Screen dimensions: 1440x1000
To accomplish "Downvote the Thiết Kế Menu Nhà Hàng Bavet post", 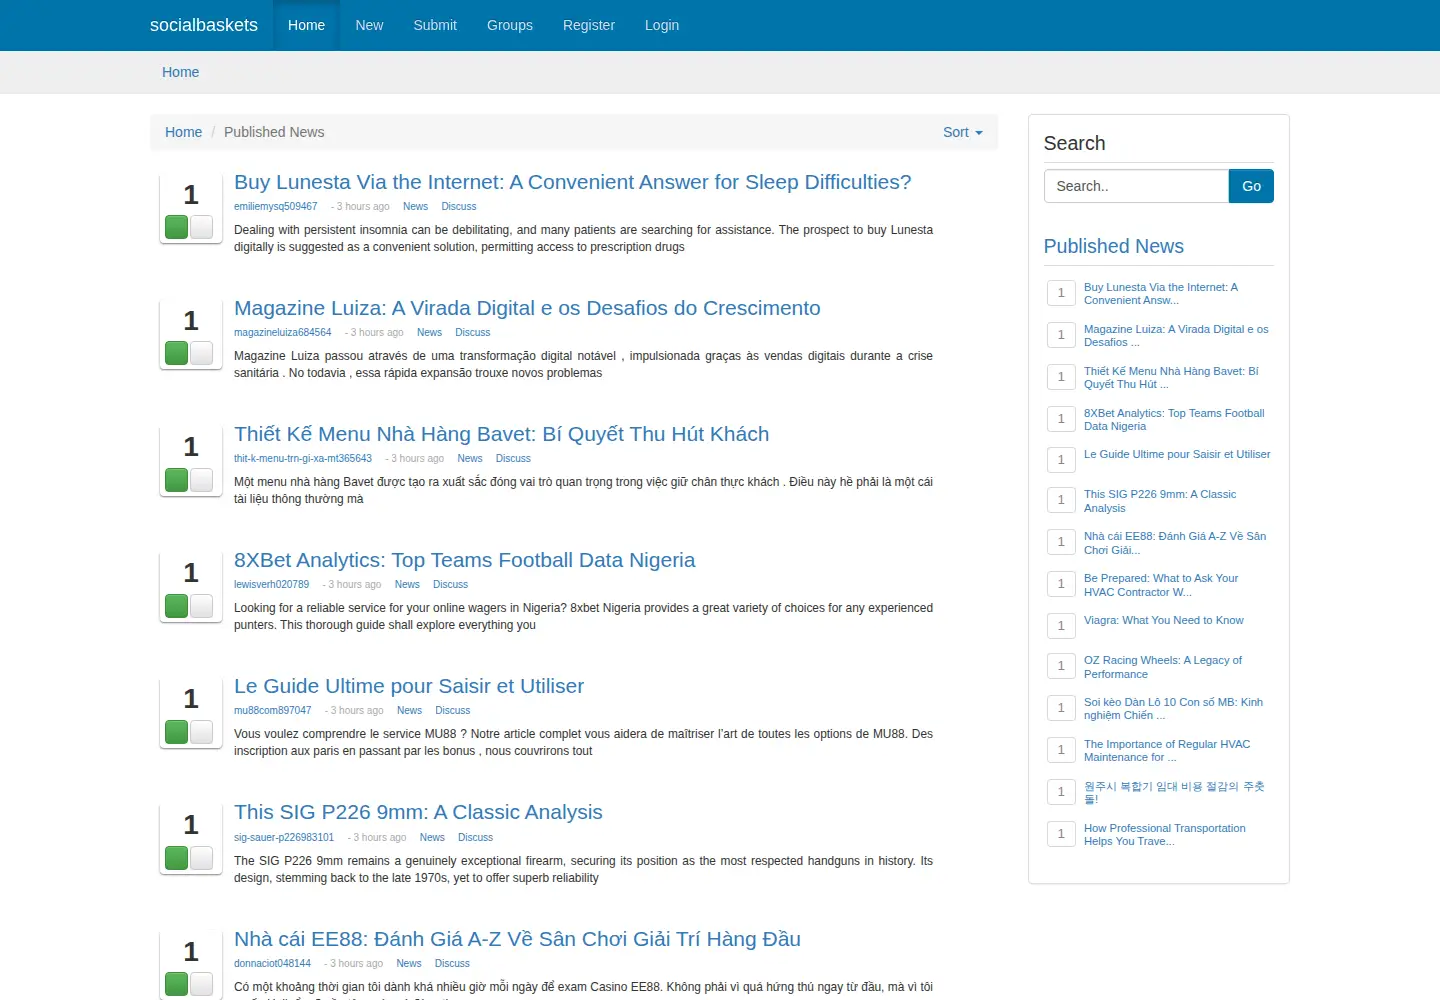I will (201, 479).
